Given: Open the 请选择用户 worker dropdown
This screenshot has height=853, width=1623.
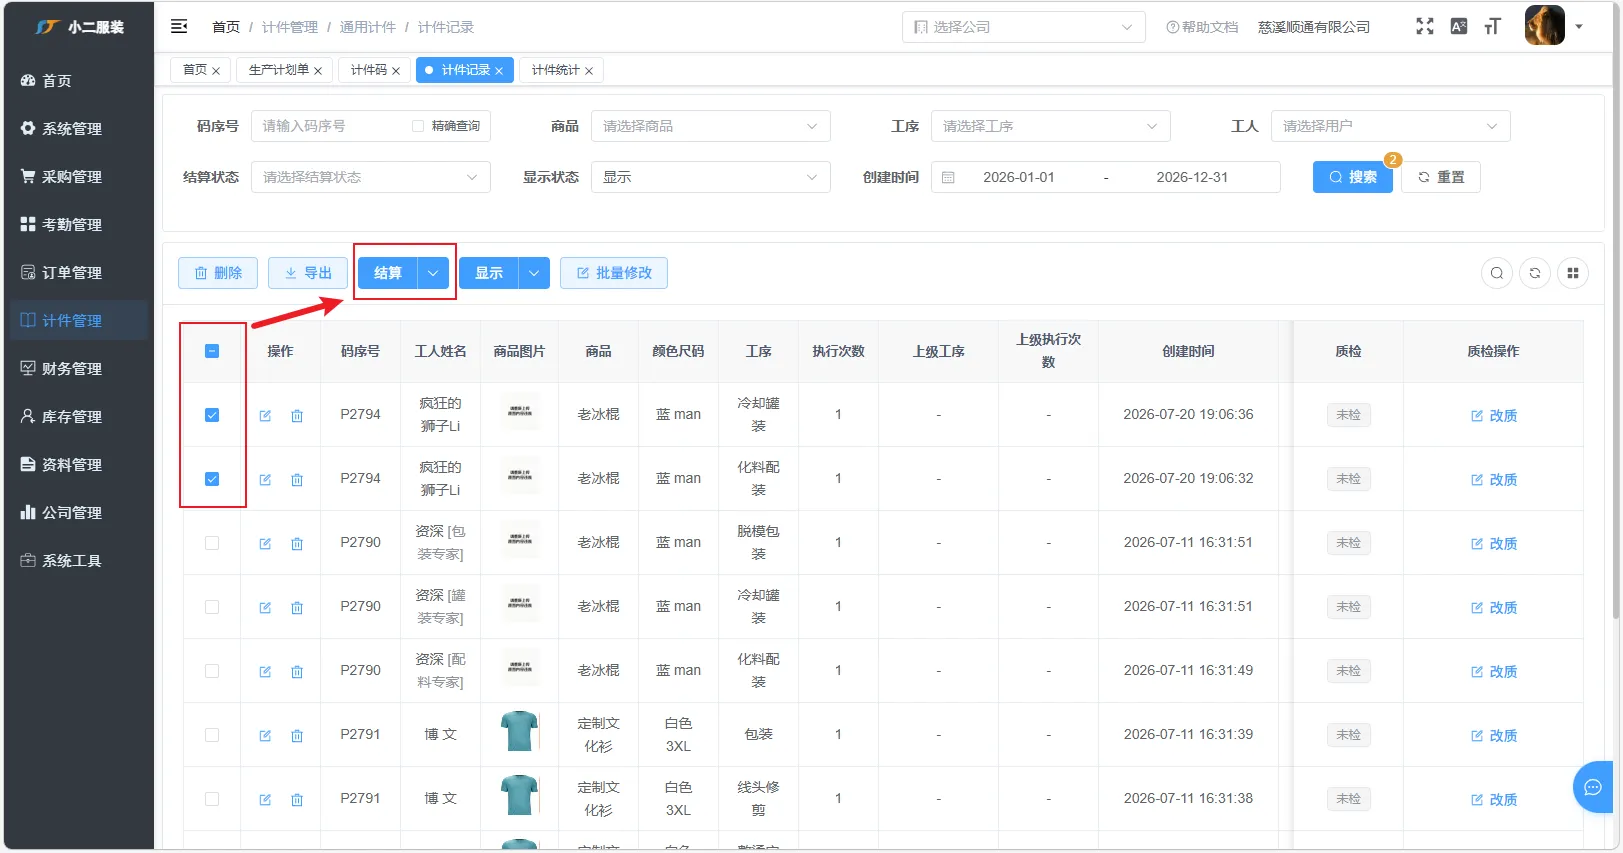Looking at the screenshot, I should click(x=1391, y=126).
